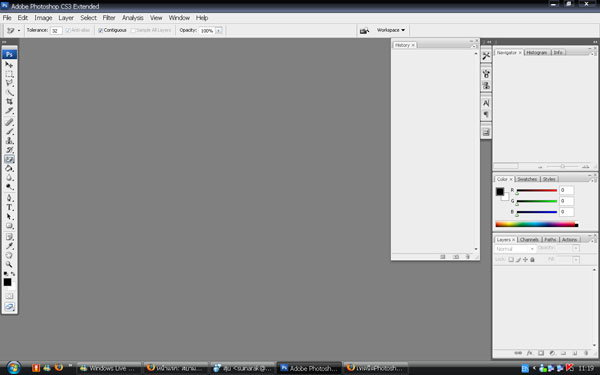
Task: Select the Pen tool
Action: tap(9, 198)
